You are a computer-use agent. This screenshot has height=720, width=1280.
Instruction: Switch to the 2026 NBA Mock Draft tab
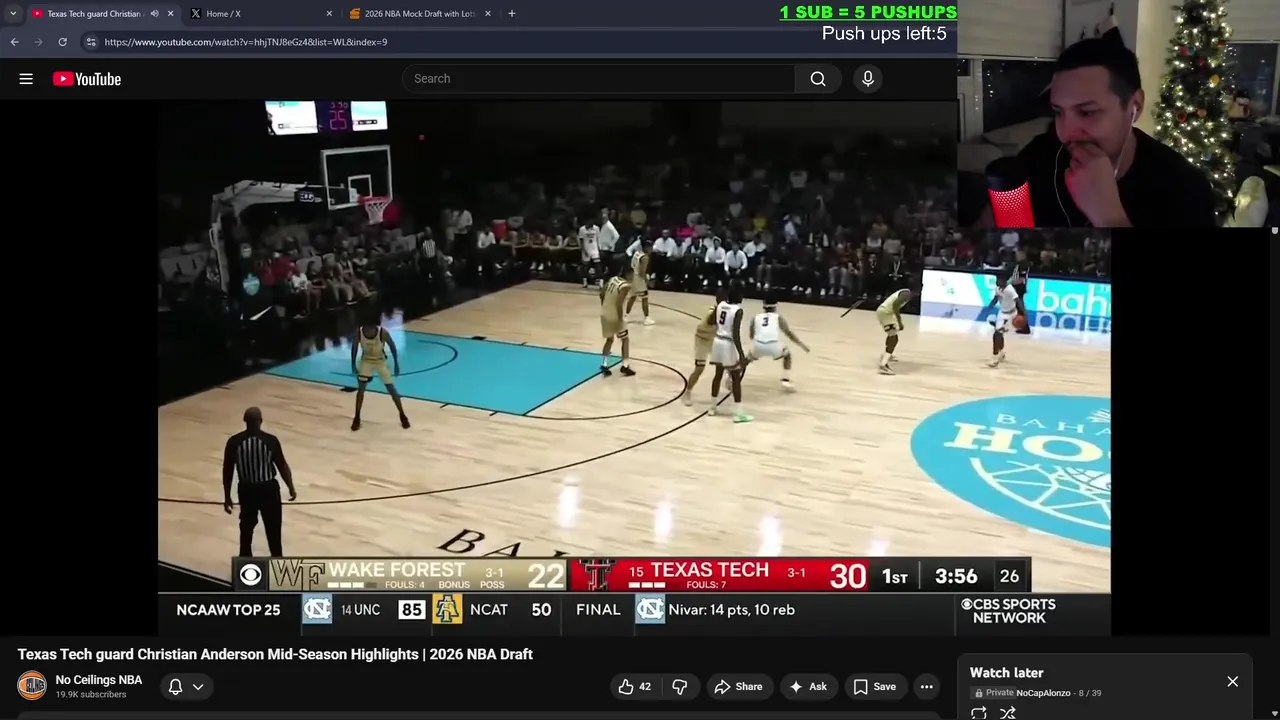[x=419, y=14]
